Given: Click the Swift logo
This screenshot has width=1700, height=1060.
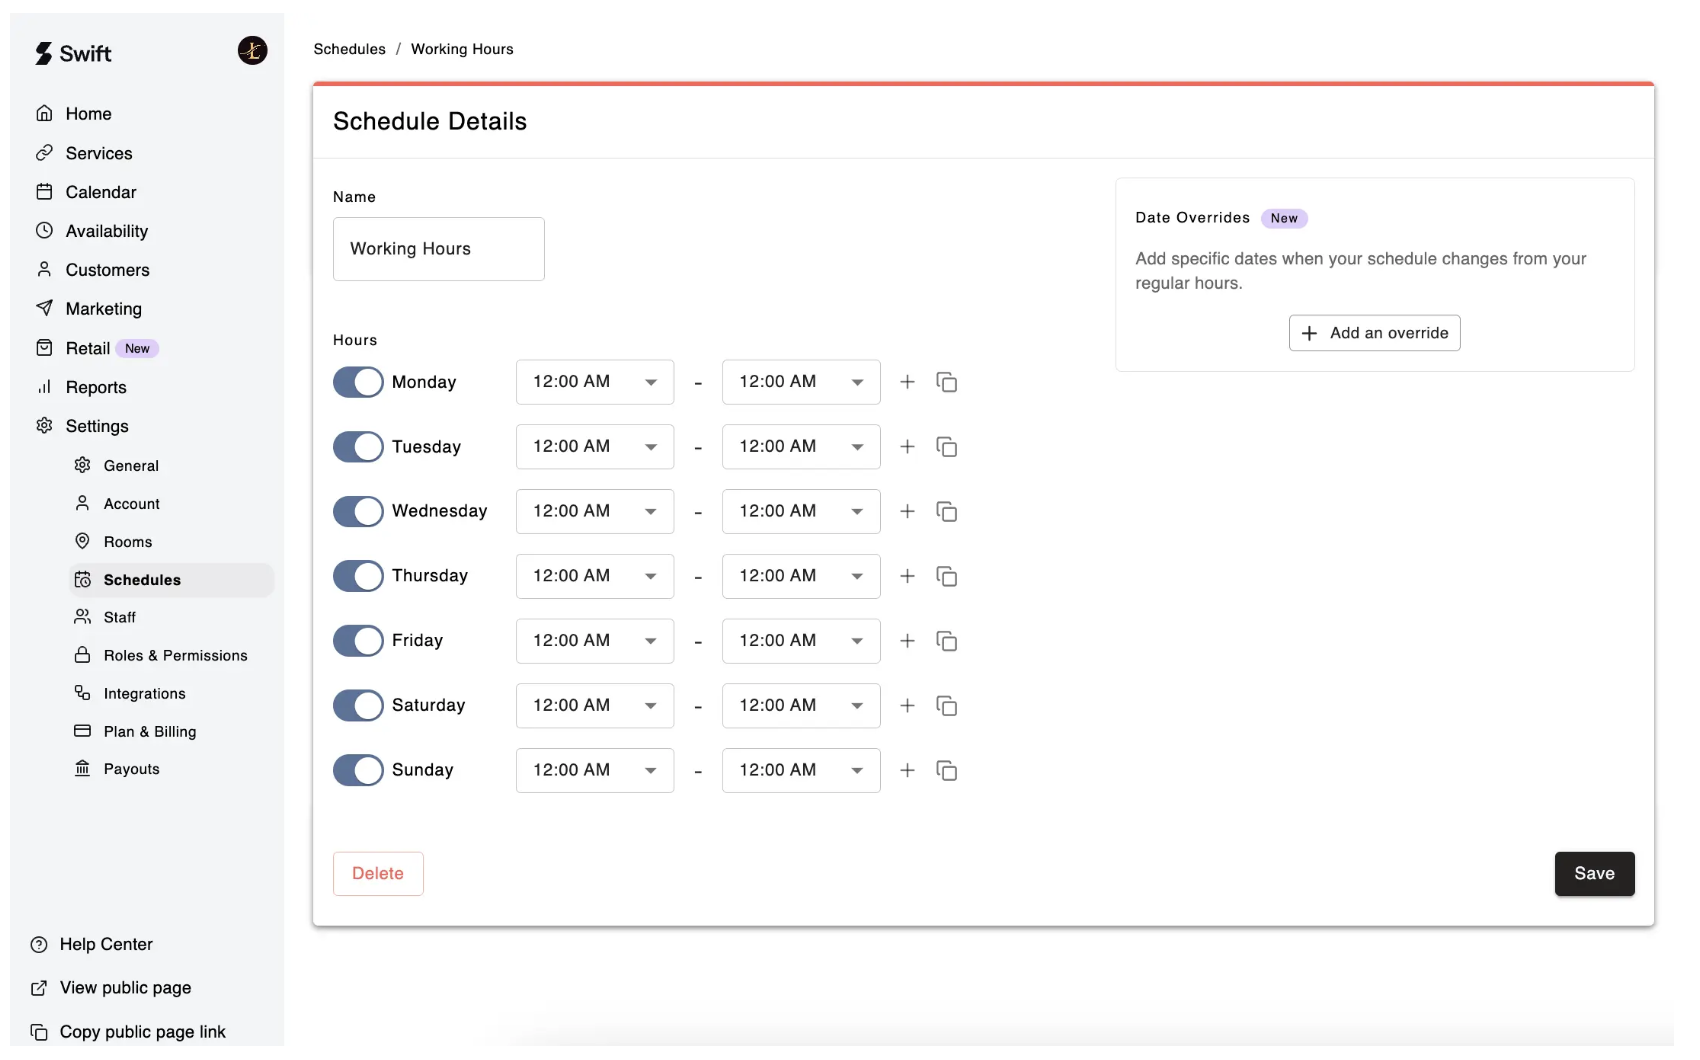Looking at the screenshot, I should pos(73,54).
